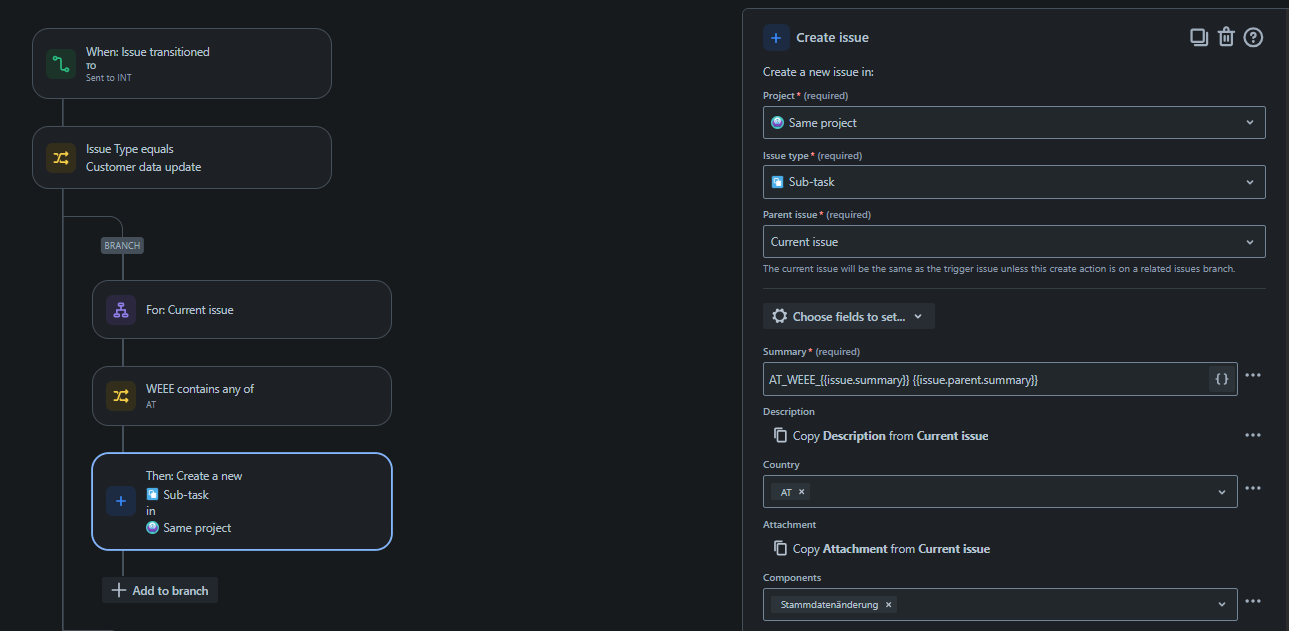Open more options for the Country field

1253,488
